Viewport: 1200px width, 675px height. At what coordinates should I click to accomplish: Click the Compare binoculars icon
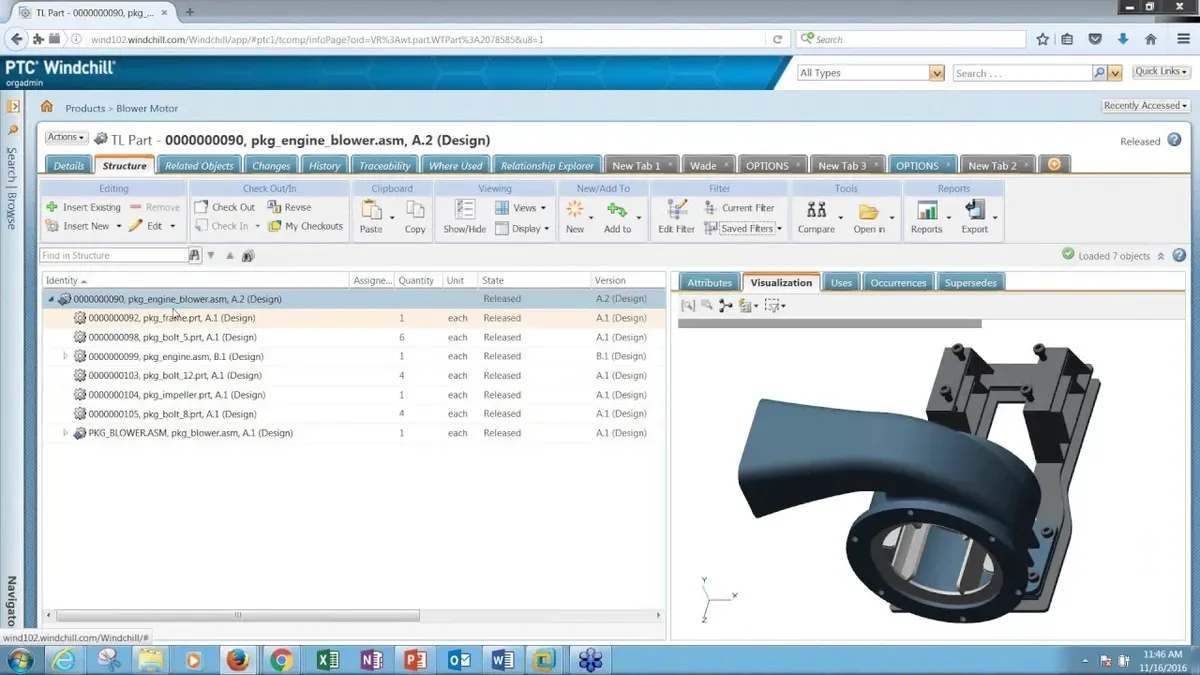816,211
